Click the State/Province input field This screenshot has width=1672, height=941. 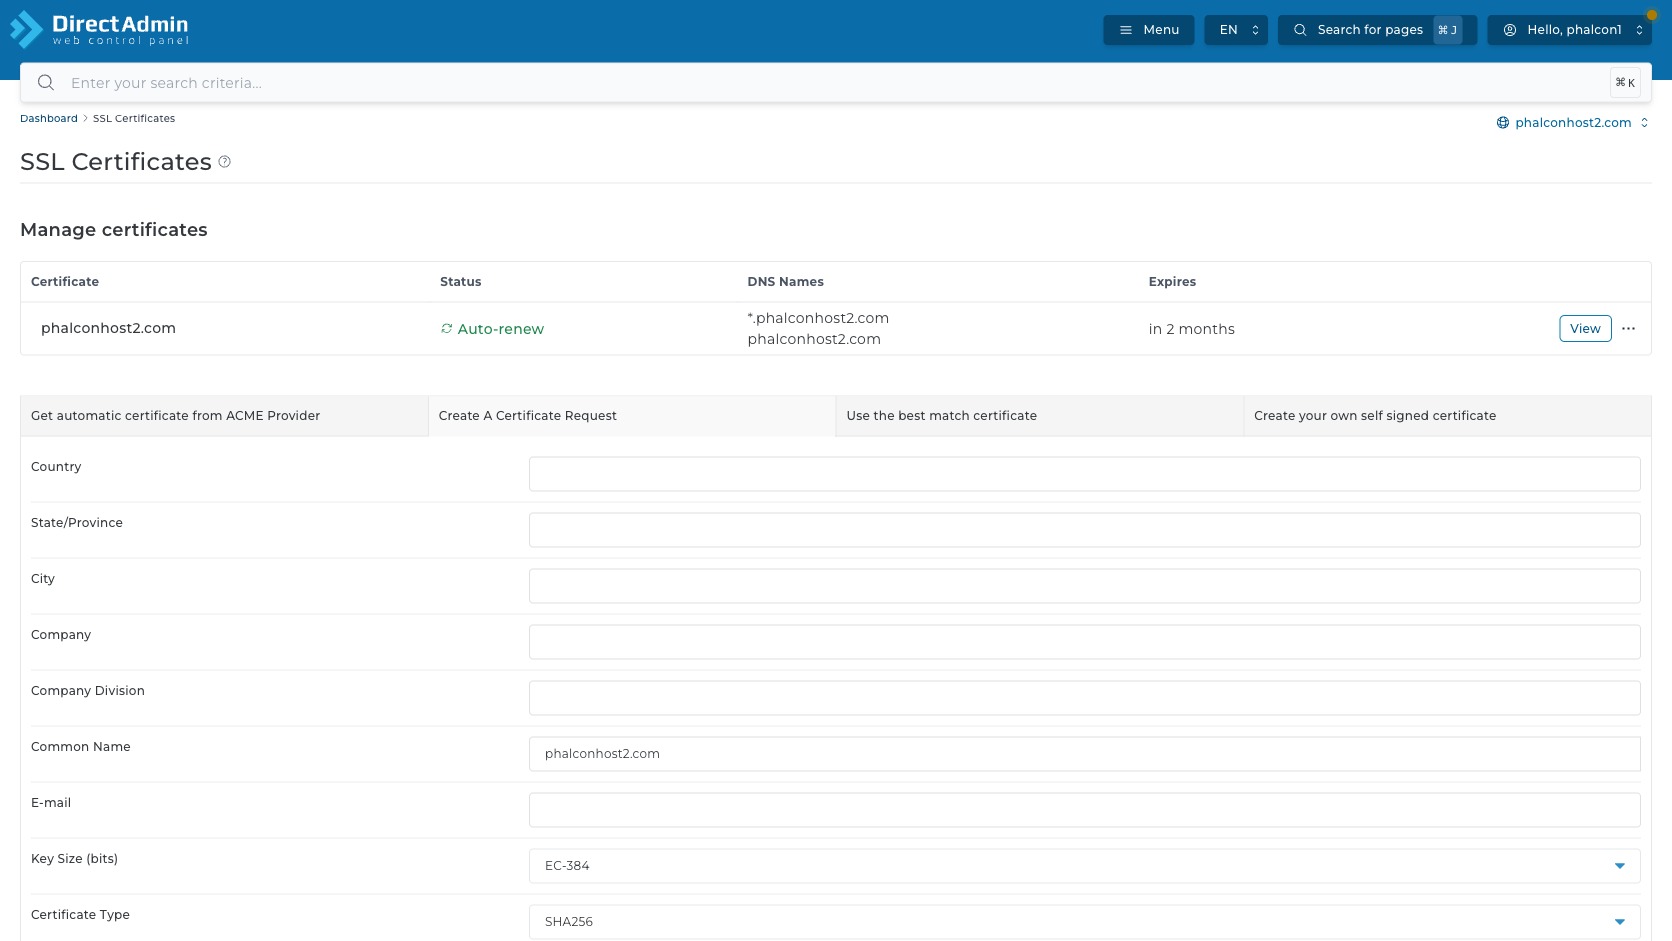(x=1084, y=530)
